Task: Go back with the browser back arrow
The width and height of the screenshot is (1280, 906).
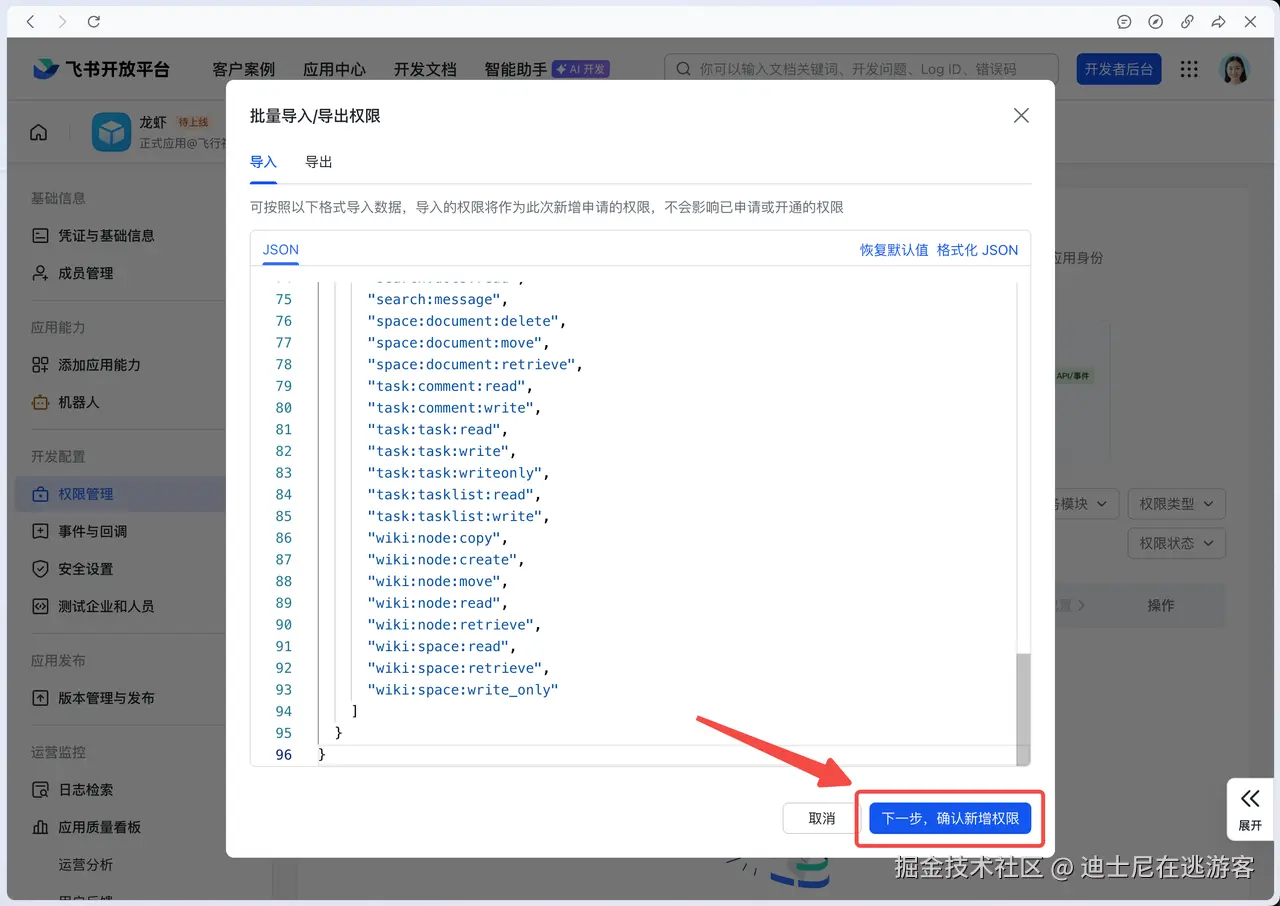Action: (30, 21)
